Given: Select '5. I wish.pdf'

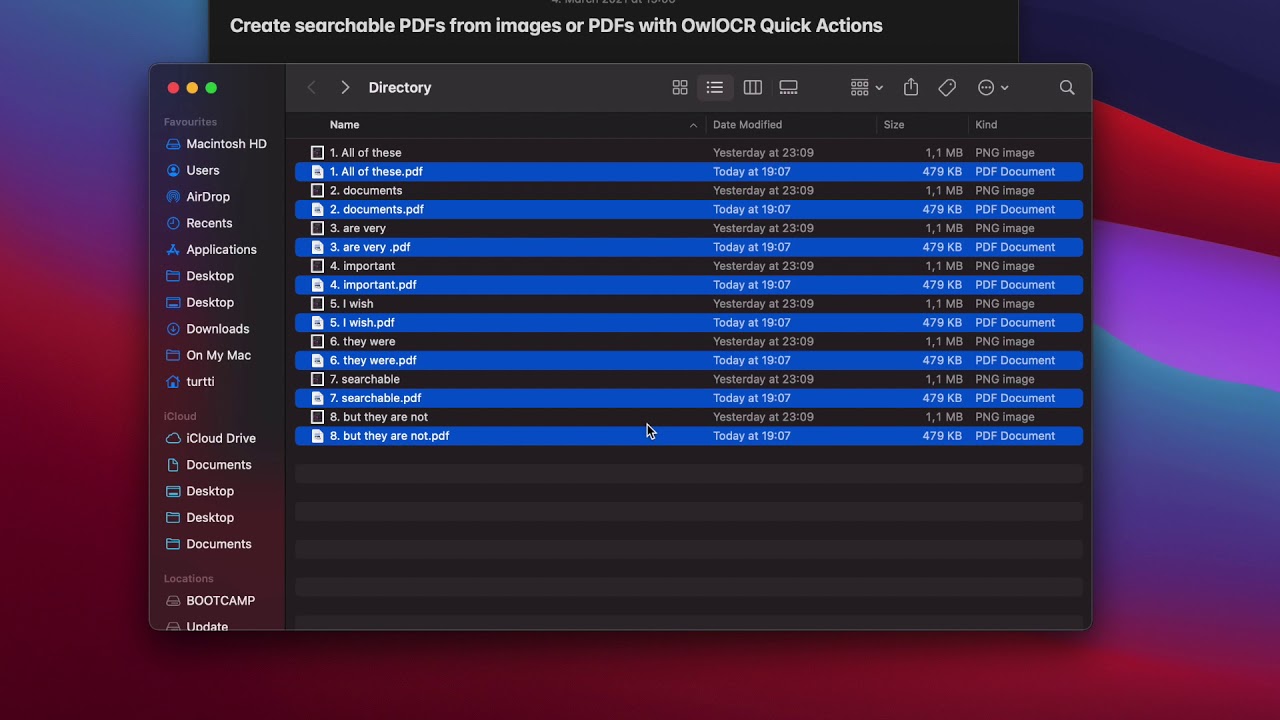Looking at the screenshot, I should point(689,323).
